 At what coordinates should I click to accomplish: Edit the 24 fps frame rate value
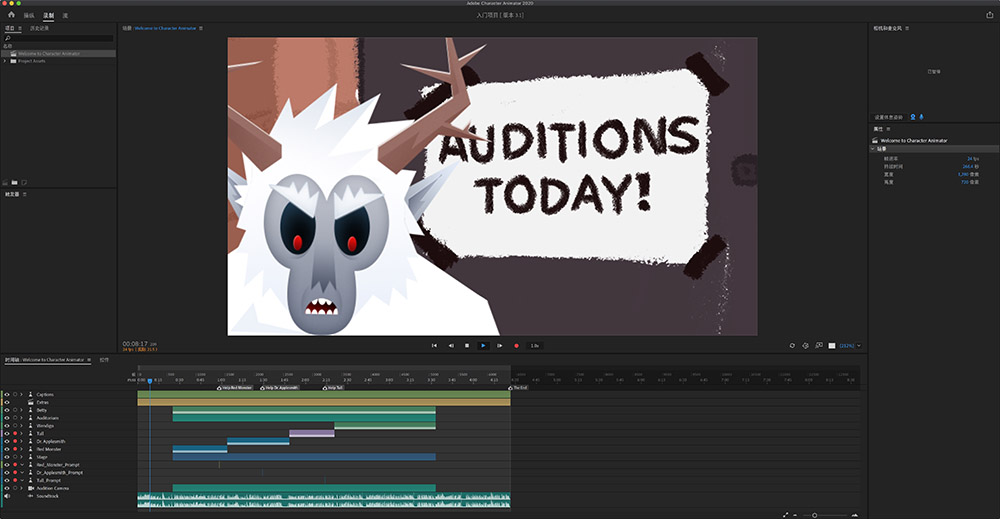972,159
